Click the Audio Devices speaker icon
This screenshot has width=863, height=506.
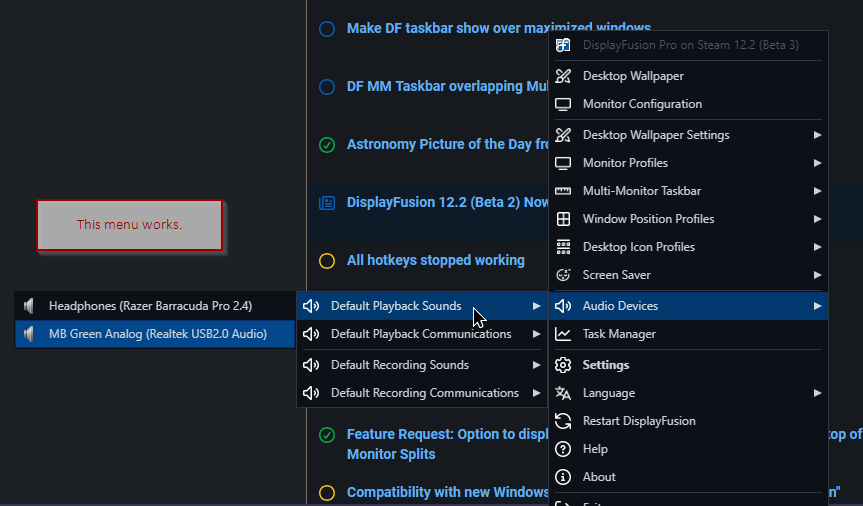point(563,306)
